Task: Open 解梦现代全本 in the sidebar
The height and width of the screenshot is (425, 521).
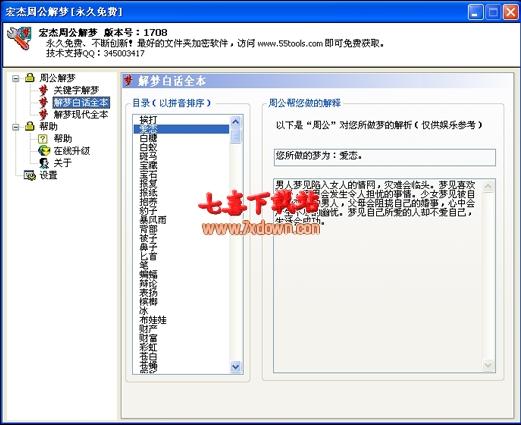Action: [x=81, y=114]
